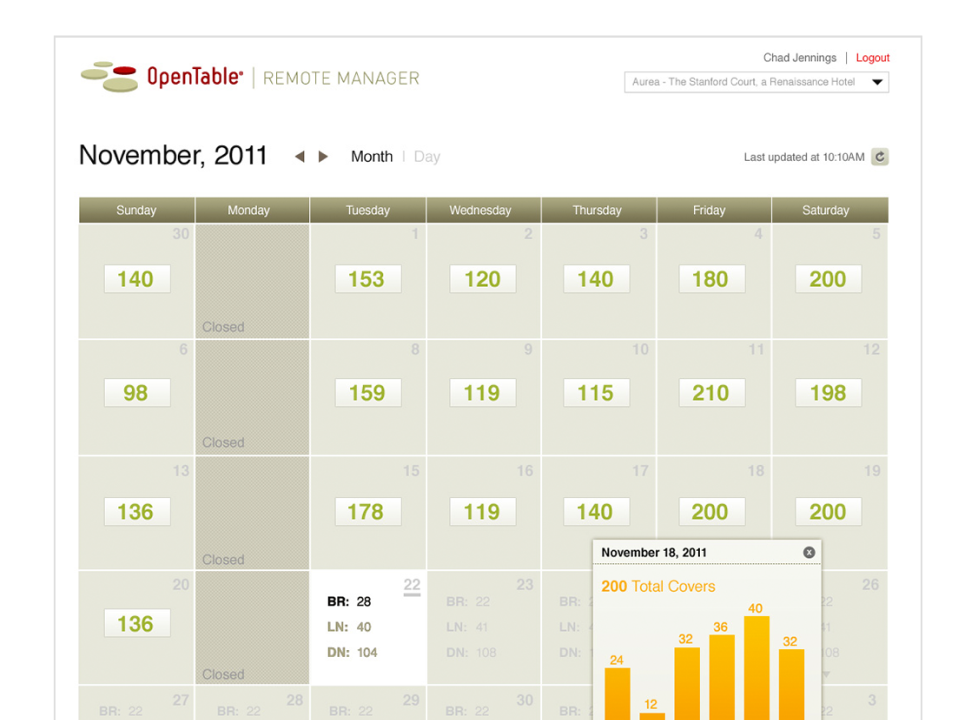Switch to the Day view
This screenshot has width=970, height=720.
pos(427,157)
